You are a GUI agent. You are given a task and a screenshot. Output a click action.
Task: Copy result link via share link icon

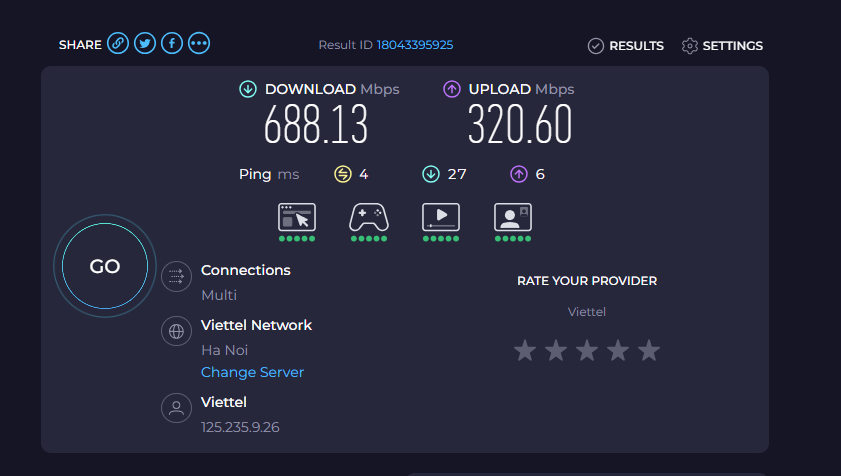coord(118,43)
